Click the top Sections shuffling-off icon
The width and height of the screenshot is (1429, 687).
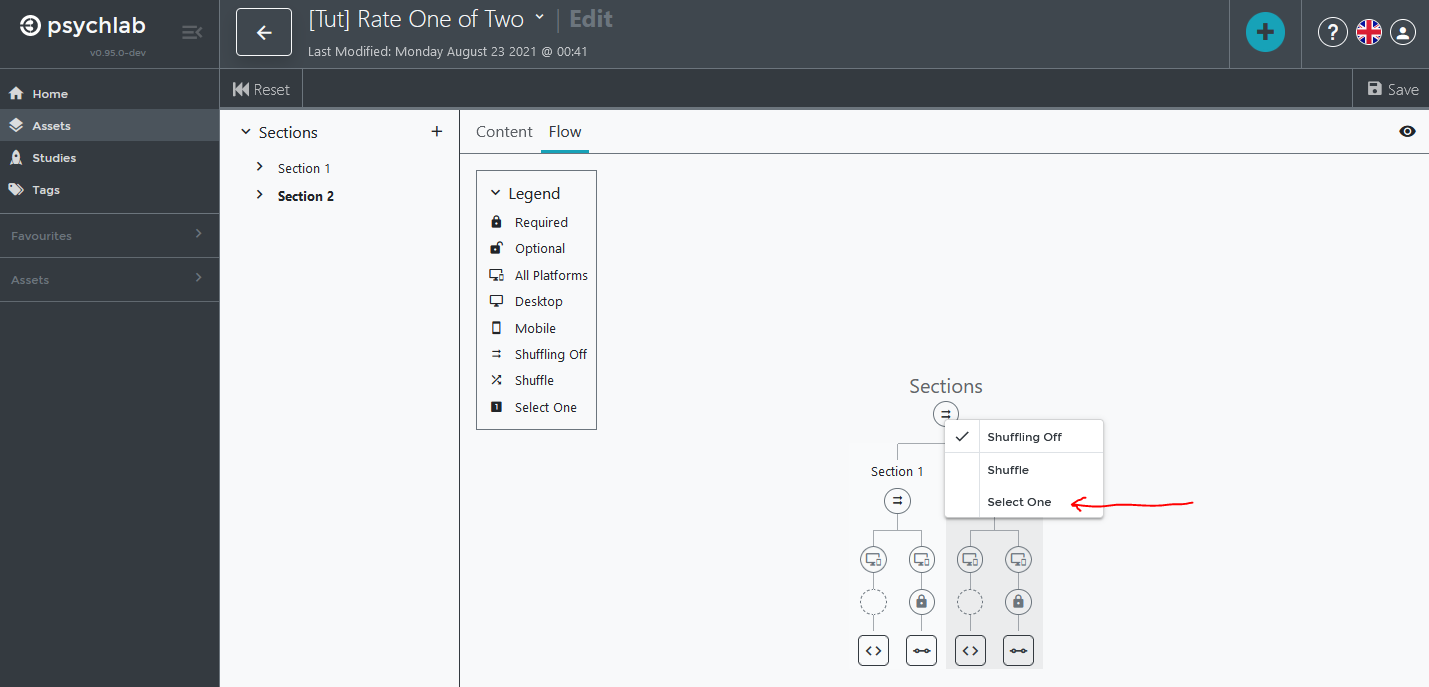click(946, 413)
